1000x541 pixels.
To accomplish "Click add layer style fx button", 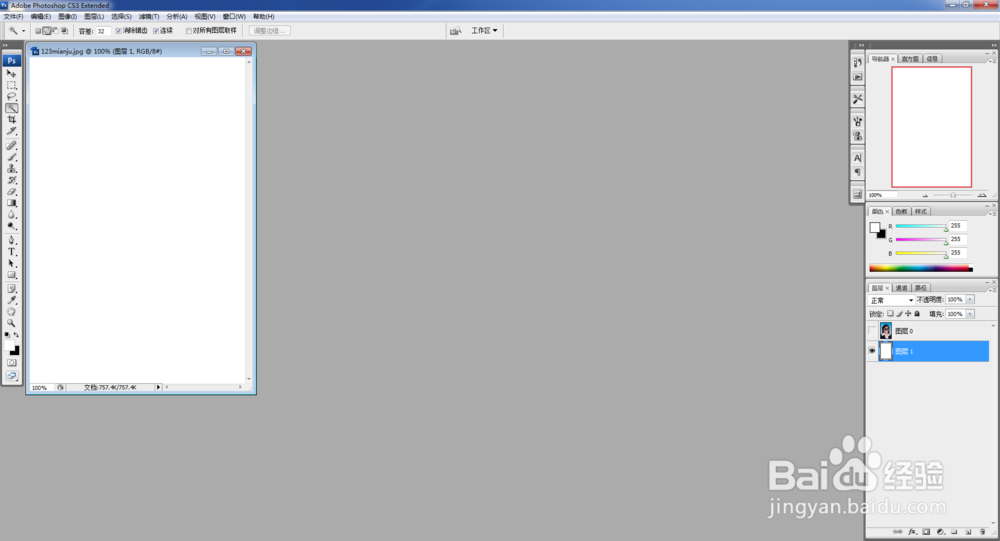I will [912, 531].
